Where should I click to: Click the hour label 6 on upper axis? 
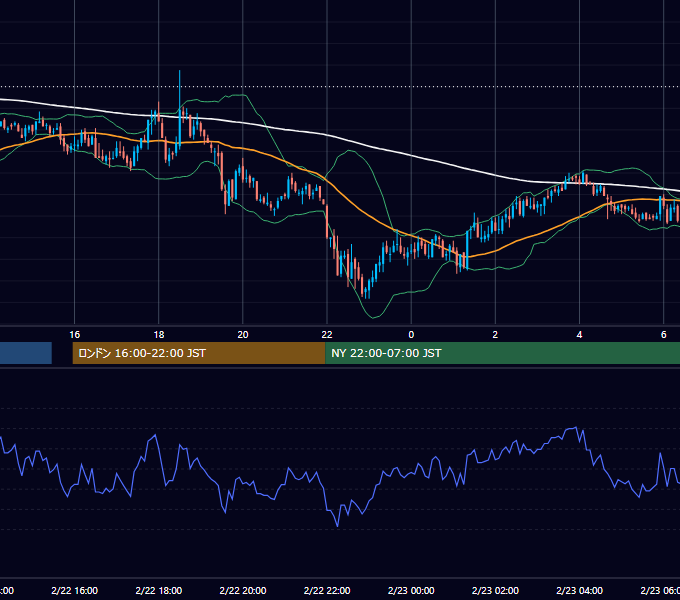point(664,334)
